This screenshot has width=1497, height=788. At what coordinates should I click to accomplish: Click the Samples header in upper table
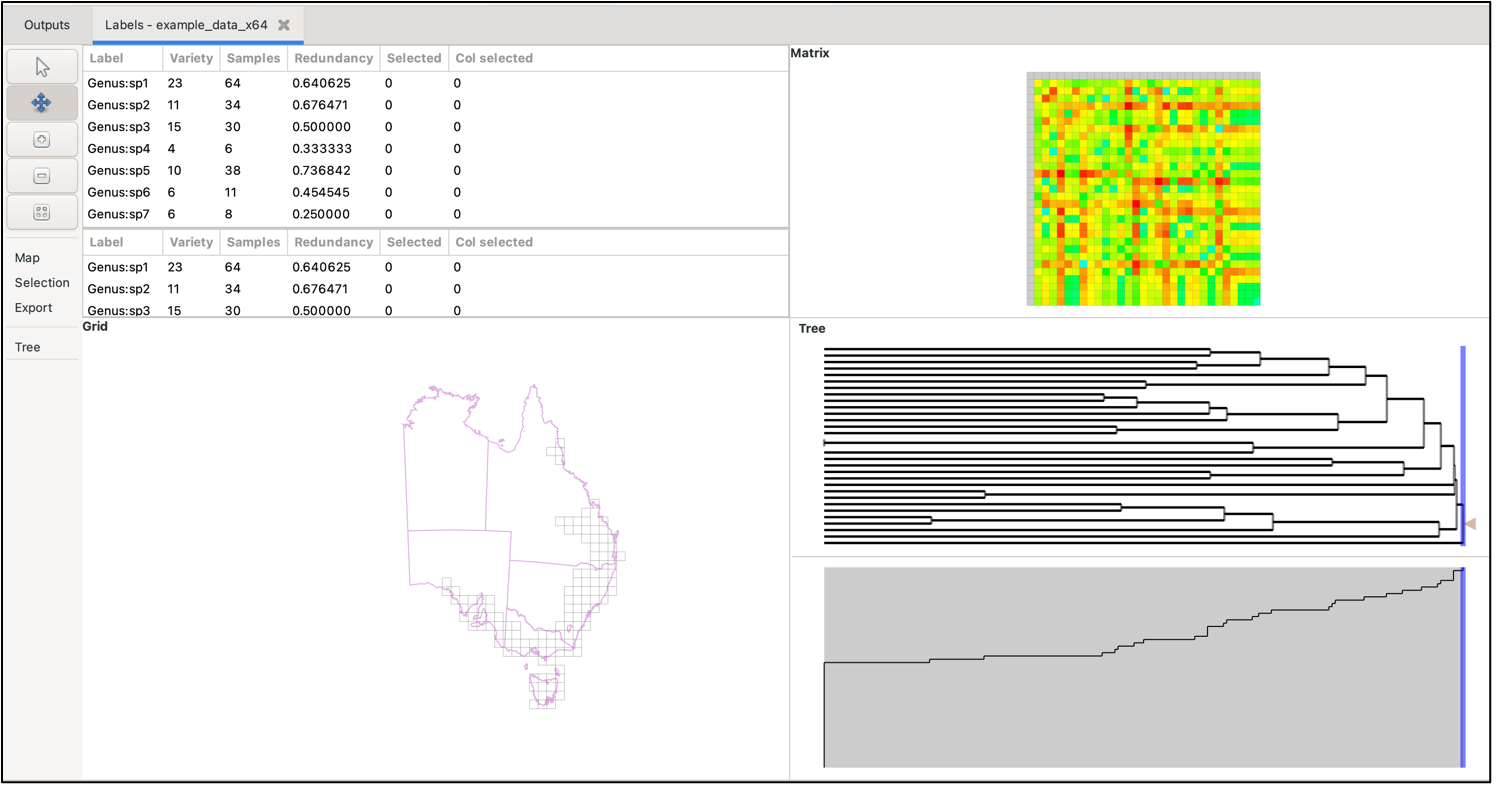(x=253, y=58)
